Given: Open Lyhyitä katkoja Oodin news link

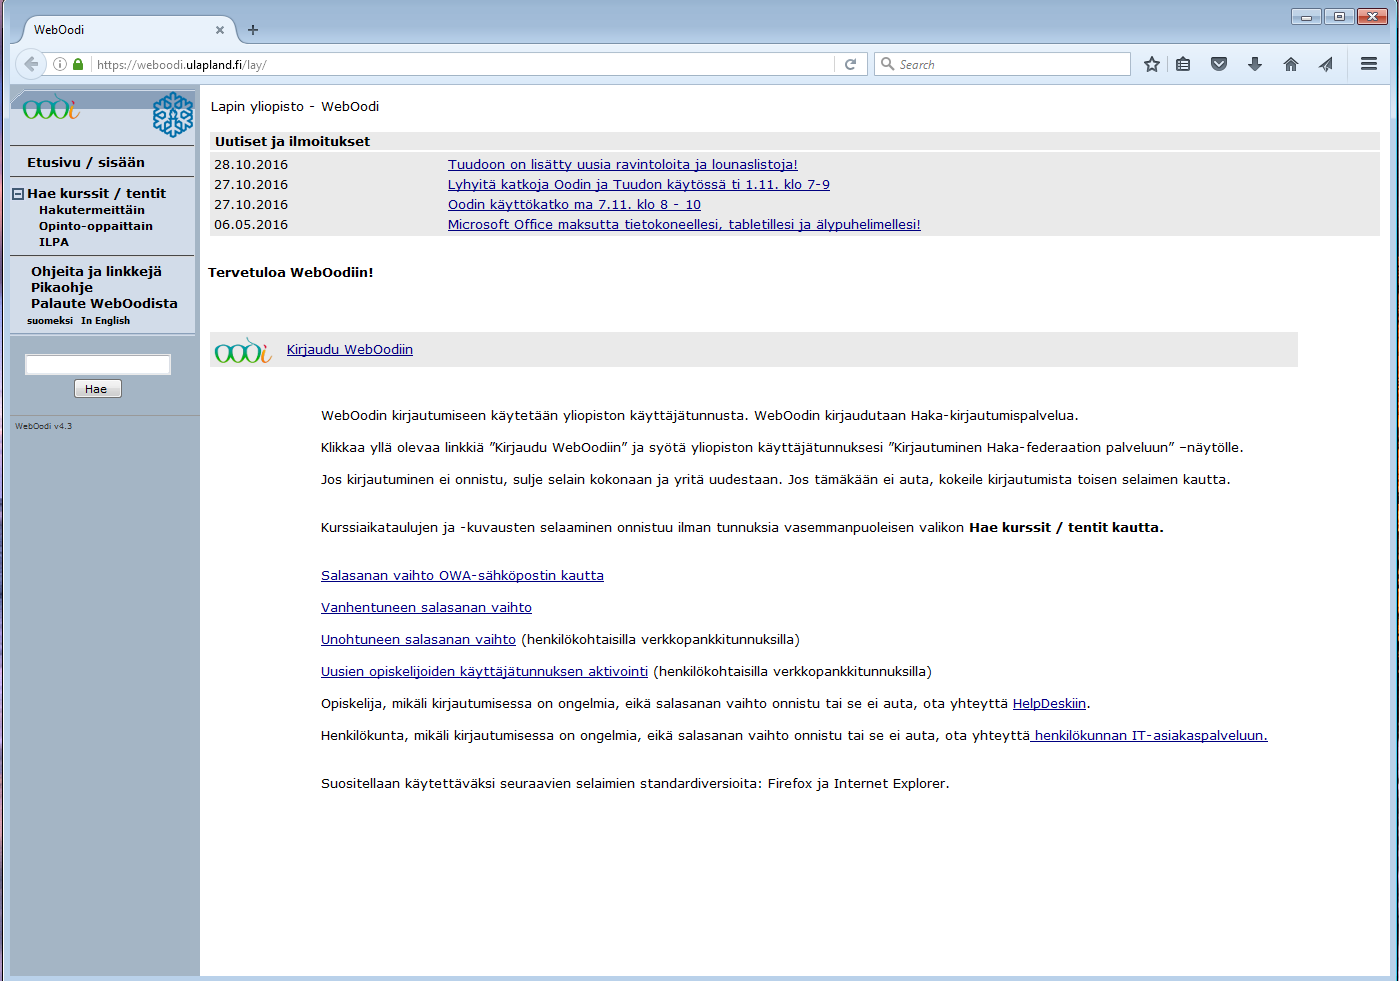Looking at the screenshot, I should tap(639, 185).
